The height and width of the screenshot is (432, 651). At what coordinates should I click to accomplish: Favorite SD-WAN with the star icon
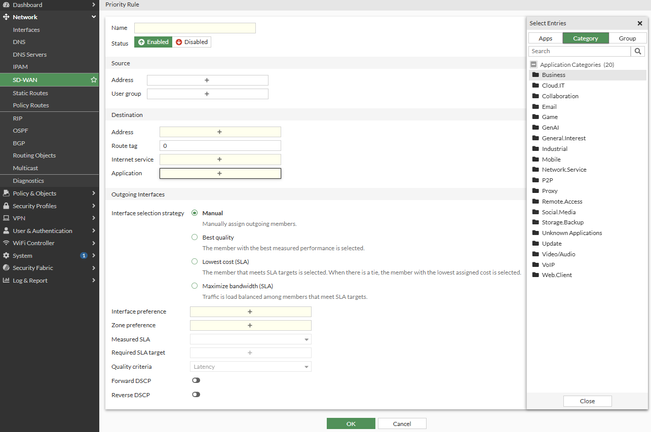click(x=93, y=80)
